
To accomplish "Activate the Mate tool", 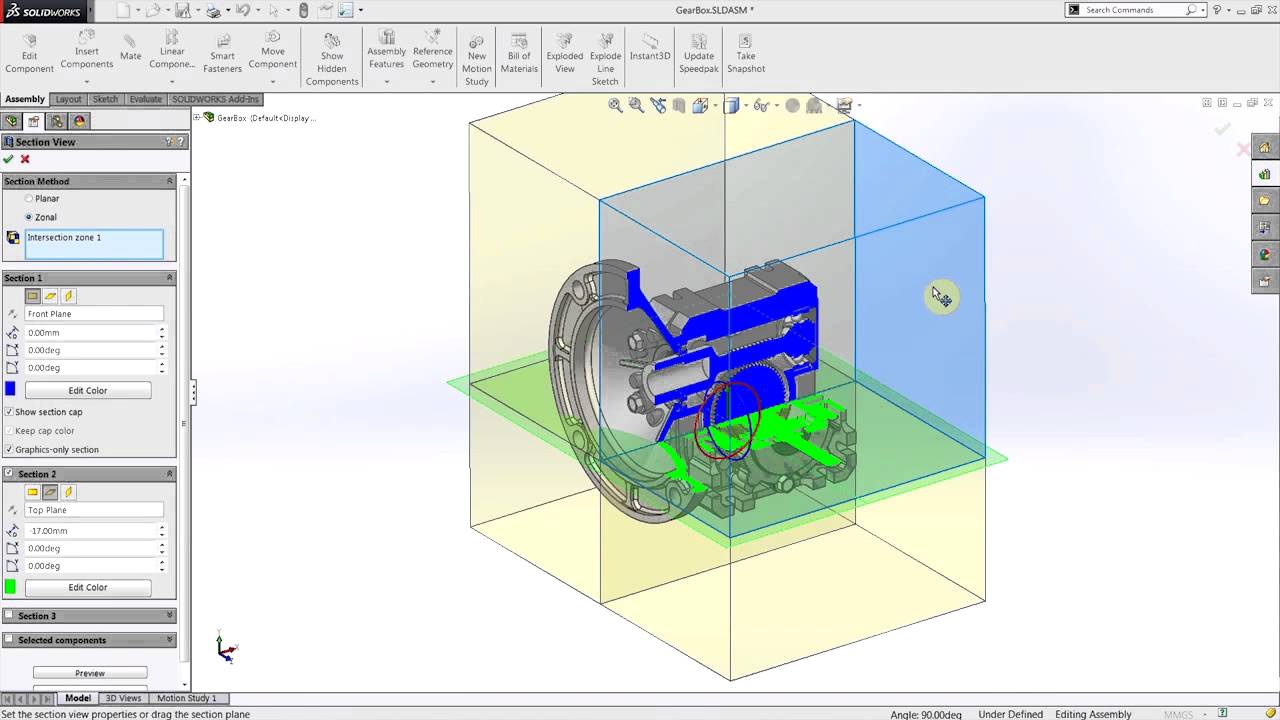I will pos(130,48).
